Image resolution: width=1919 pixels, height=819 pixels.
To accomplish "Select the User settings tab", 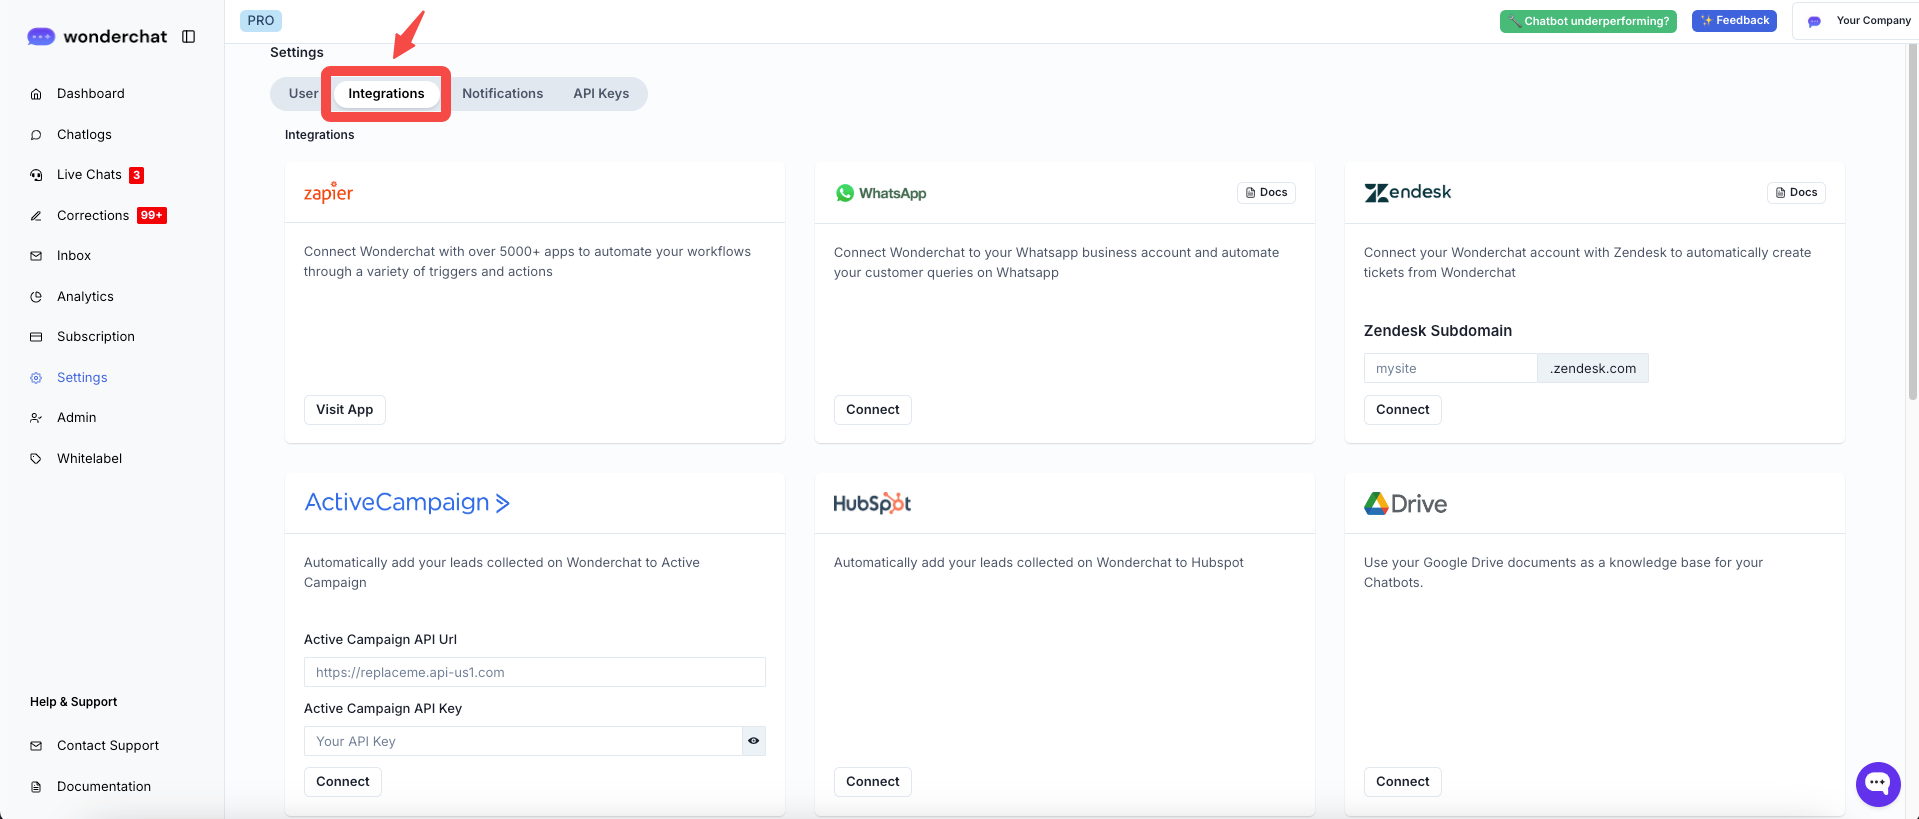I will click(x=303, y=94).
